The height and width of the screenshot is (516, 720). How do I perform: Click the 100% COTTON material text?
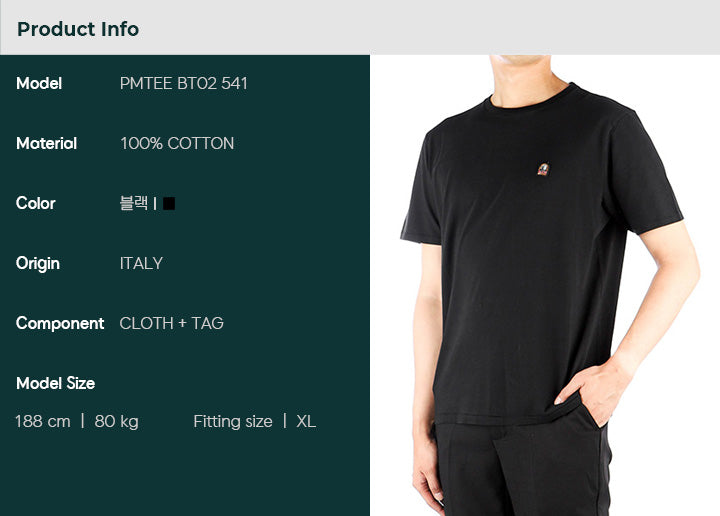click(x=177, y=143)
